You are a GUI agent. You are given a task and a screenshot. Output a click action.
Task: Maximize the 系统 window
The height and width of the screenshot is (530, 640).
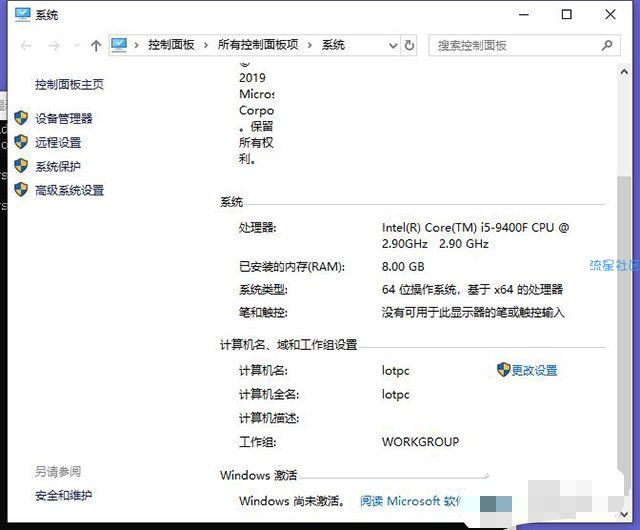[567, 15]
